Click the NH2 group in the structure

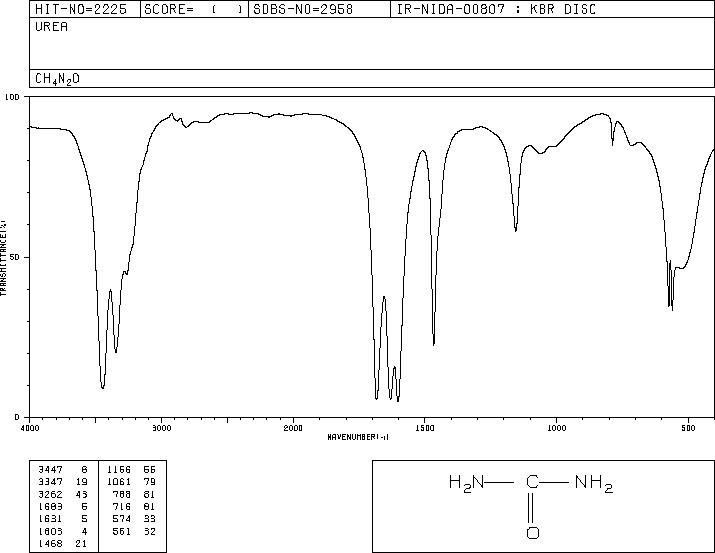(x=594, y=483)
